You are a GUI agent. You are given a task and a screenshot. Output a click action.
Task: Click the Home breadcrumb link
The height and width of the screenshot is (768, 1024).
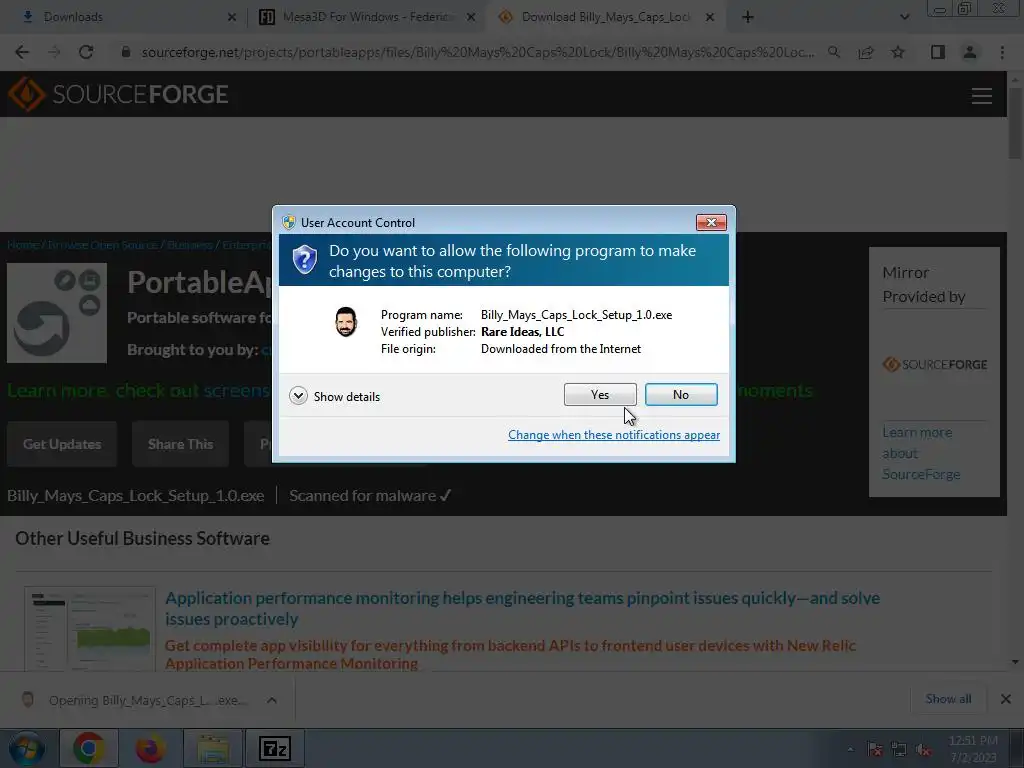(x=23, y=245)
